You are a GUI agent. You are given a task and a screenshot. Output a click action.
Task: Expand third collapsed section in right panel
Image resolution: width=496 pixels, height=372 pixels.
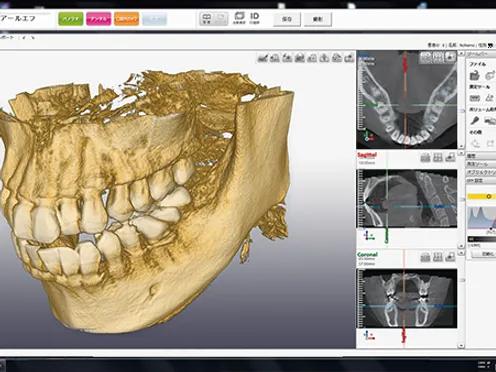(481, 172)
